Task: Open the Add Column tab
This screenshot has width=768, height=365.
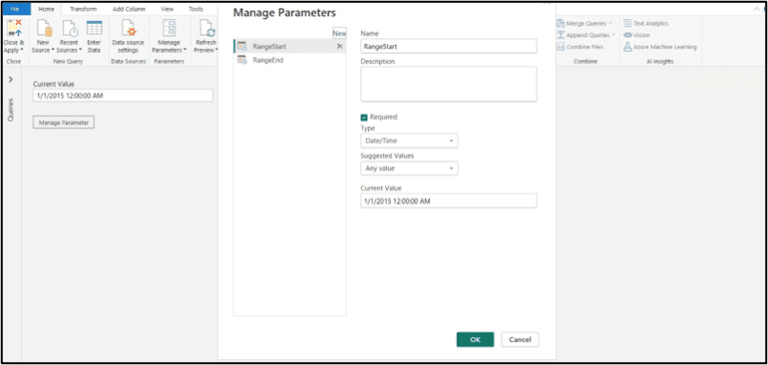Action: (x=129, y=9)
